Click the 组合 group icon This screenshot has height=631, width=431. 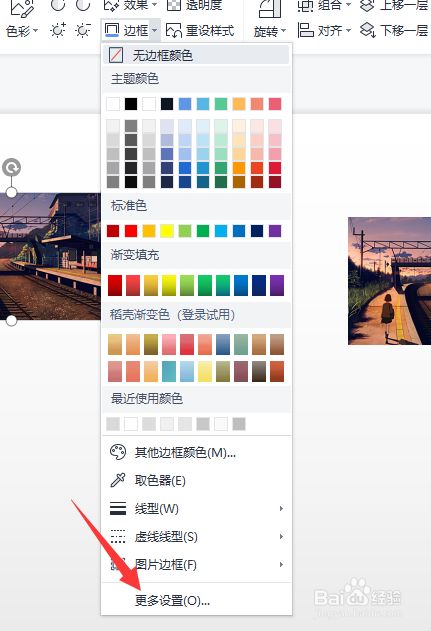point(305,6)
